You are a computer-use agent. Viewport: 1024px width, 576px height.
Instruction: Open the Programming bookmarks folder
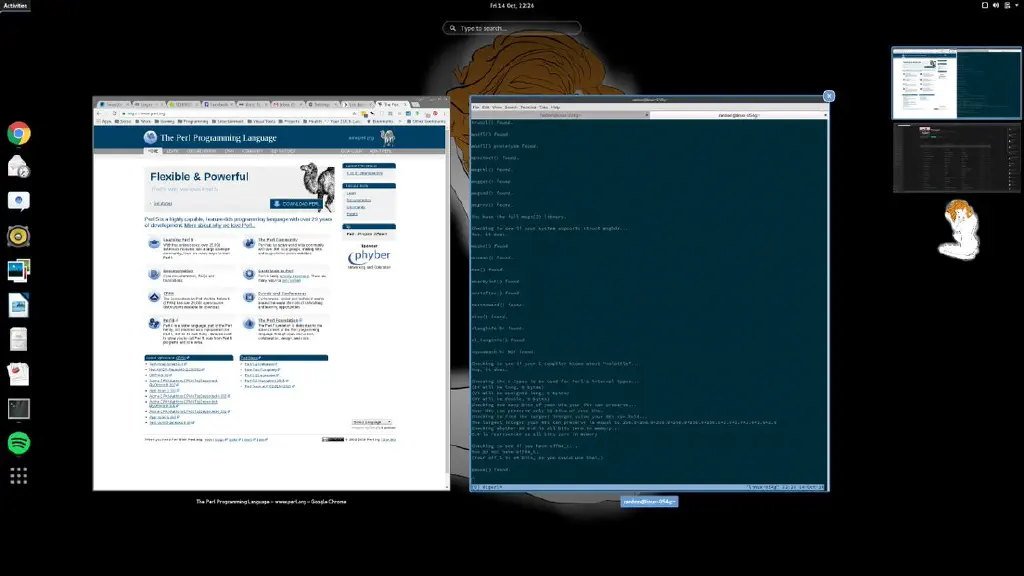pos(193,121)
